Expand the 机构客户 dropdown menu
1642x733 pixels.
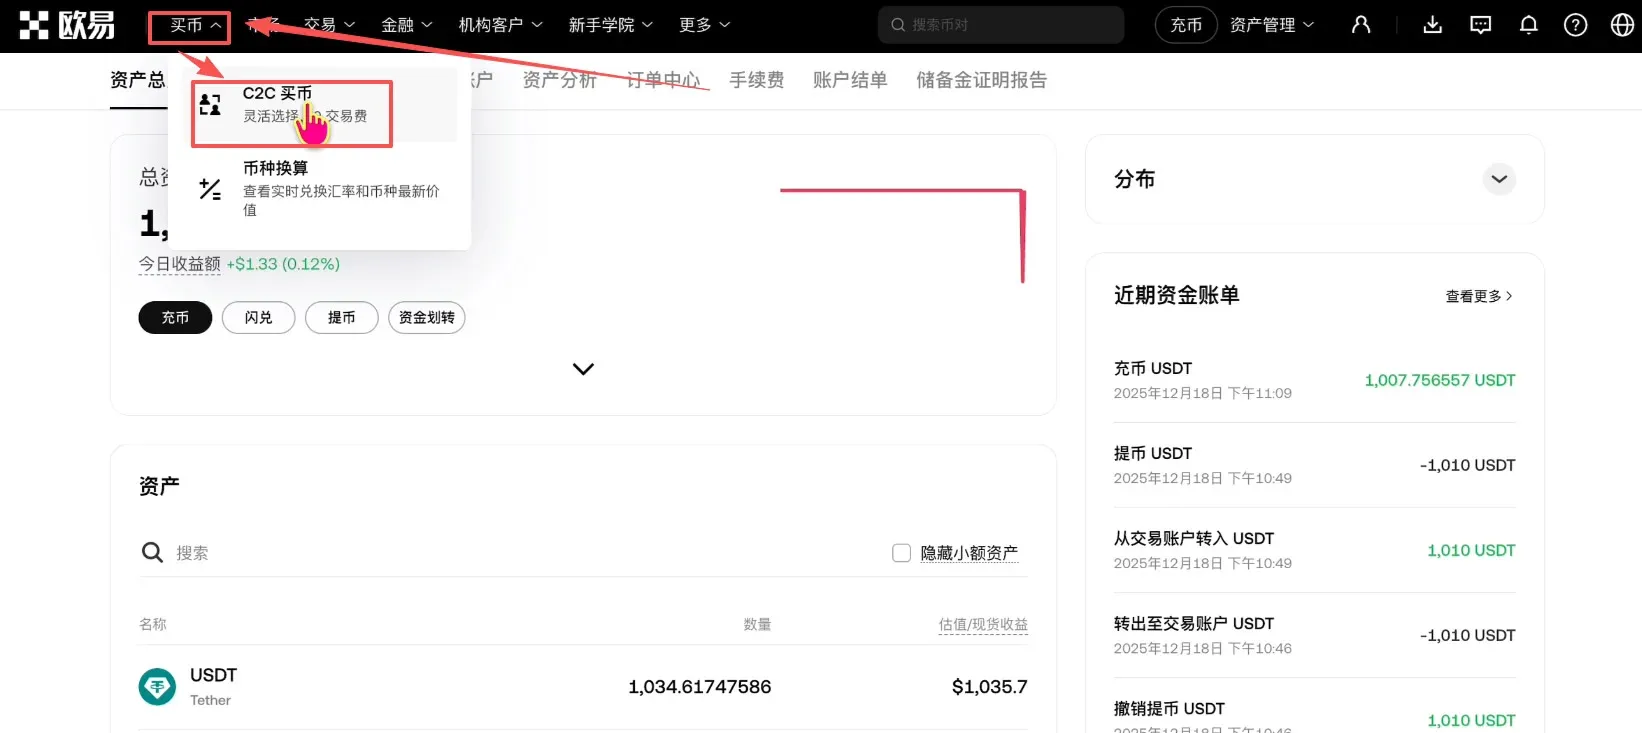click(500, 25)
